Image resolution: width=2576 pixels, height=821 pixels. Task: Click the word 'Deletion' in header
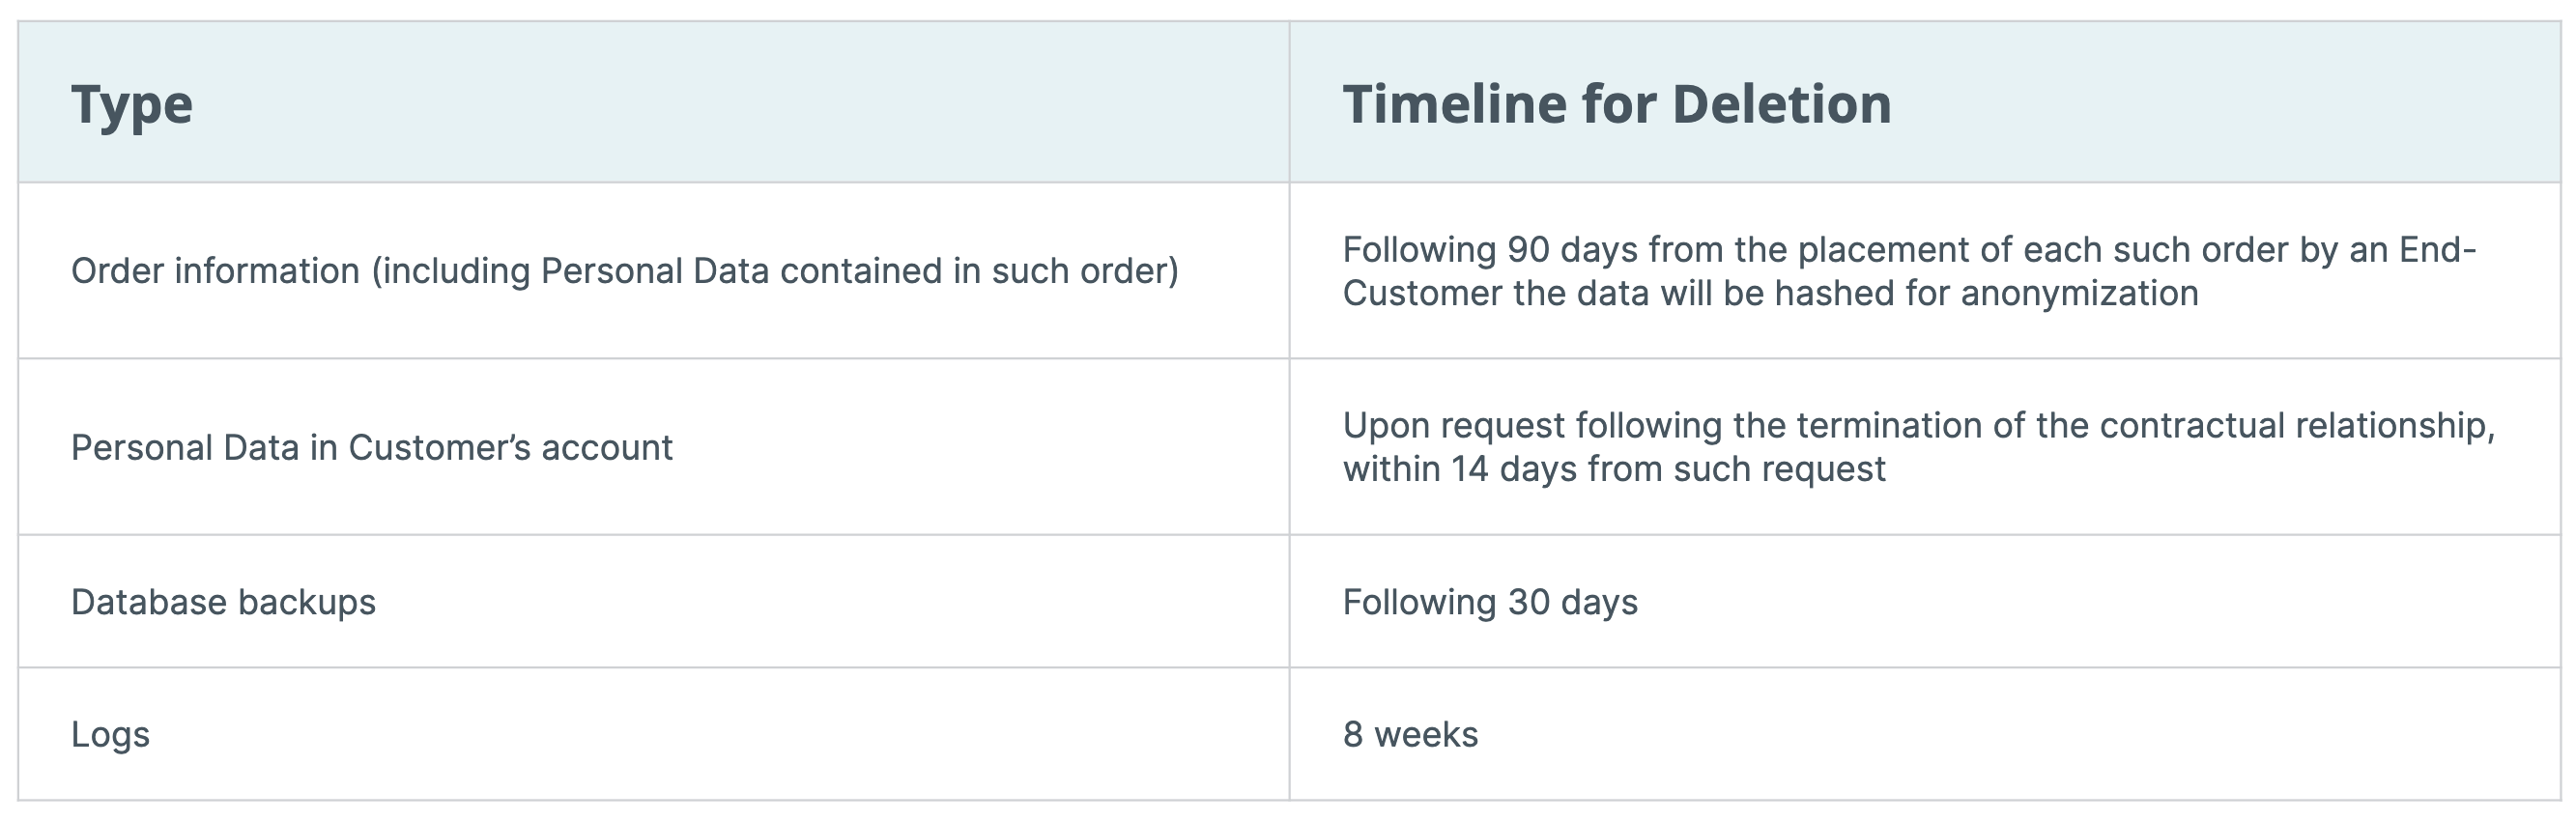(1781, 104)
